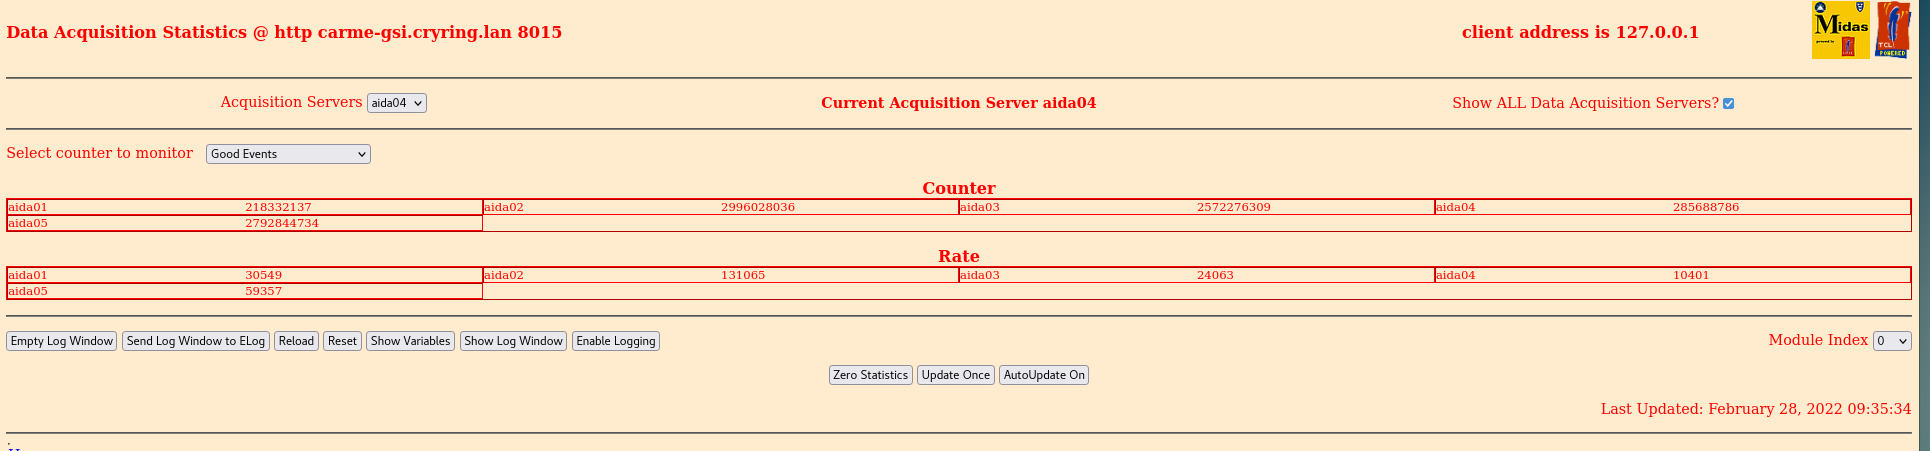Viewport: 1930px width, 451px height.
Task: Click client address is 127.0.0.1 text
Action: 1580,32
